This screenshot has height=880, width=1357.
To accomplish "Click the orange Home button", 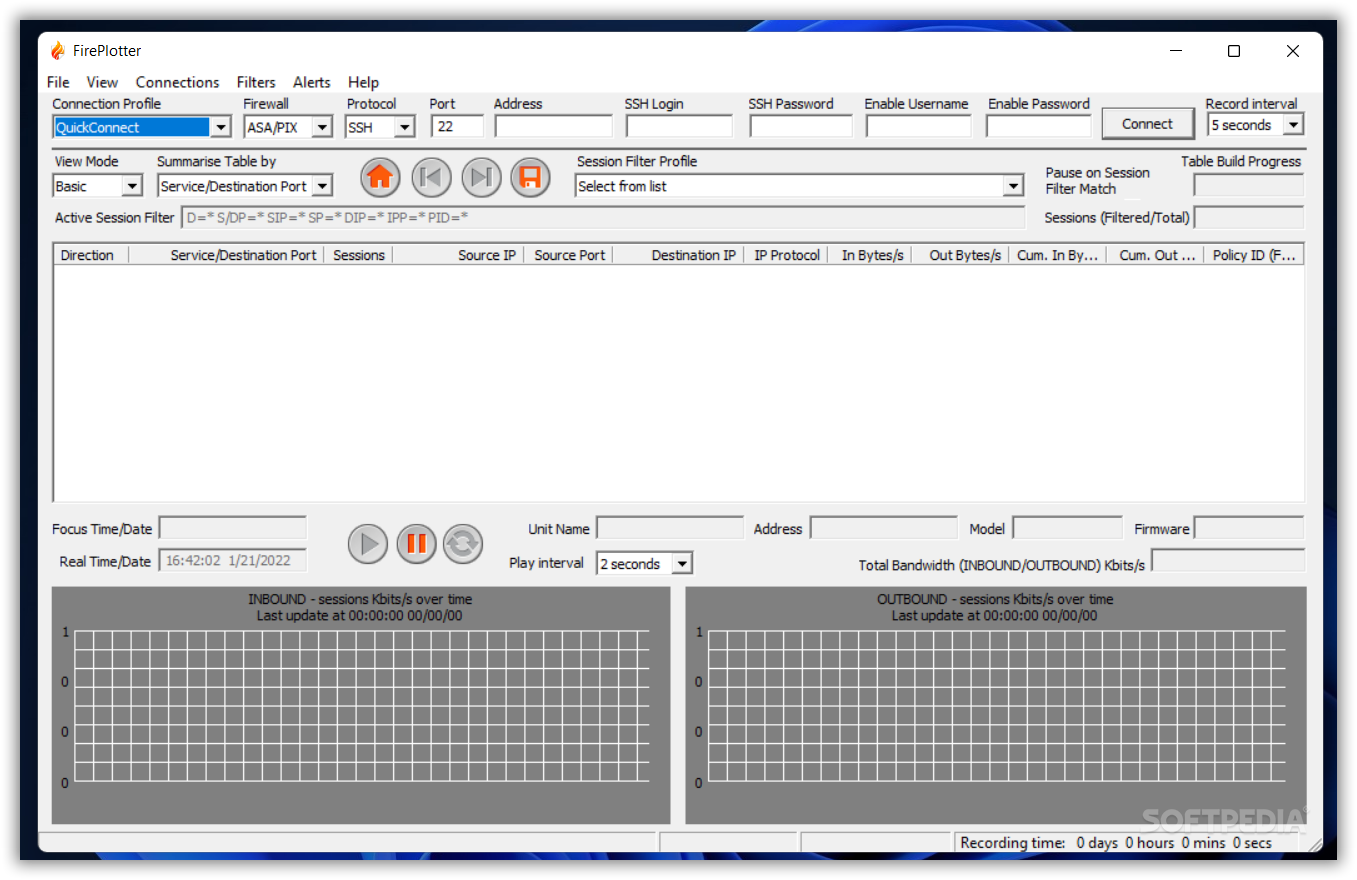I will [x=380, y=177].
